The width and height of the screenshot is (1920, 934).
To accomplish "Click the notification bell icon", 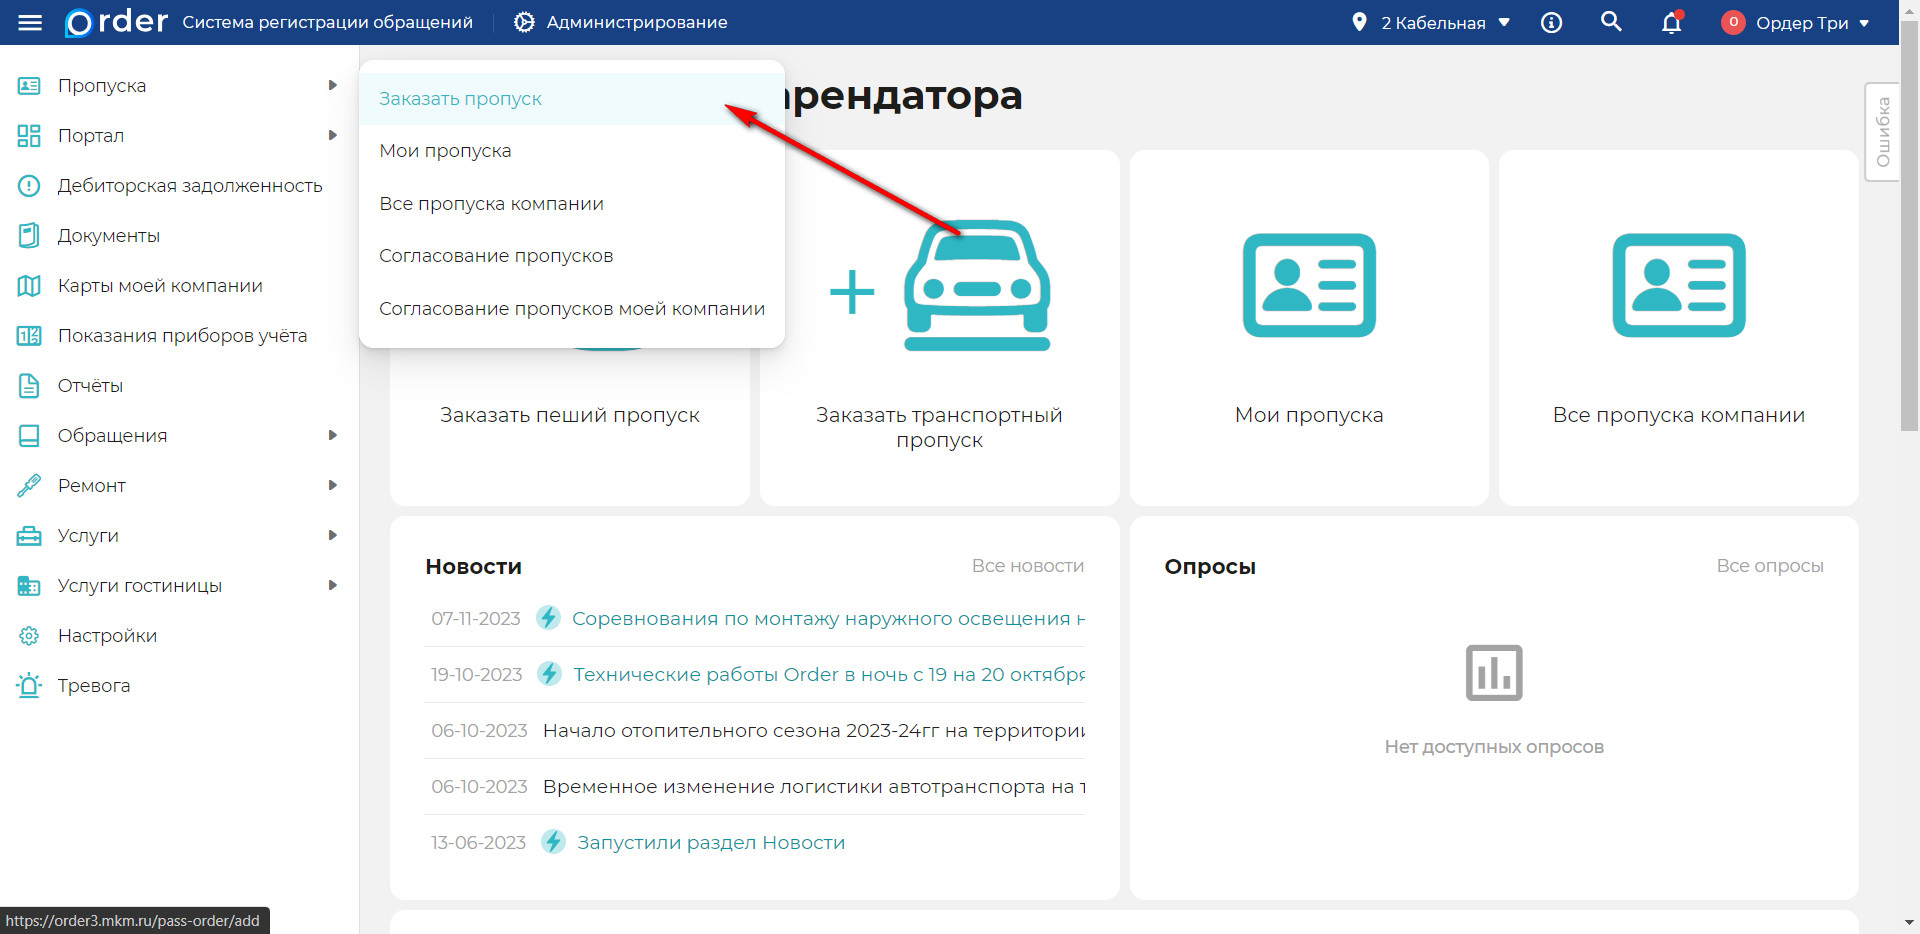I will tap(1671, 22).
